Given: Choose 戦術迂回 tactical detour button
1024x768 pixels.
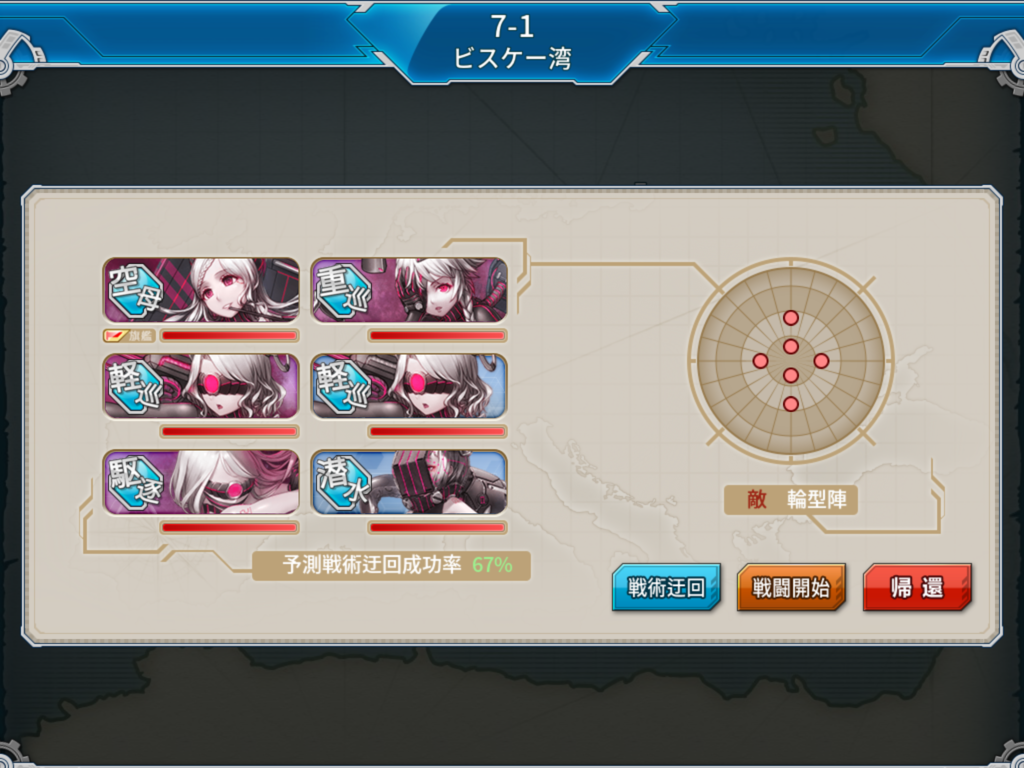Looking at the screenshot, I should [x=666, y=588].
